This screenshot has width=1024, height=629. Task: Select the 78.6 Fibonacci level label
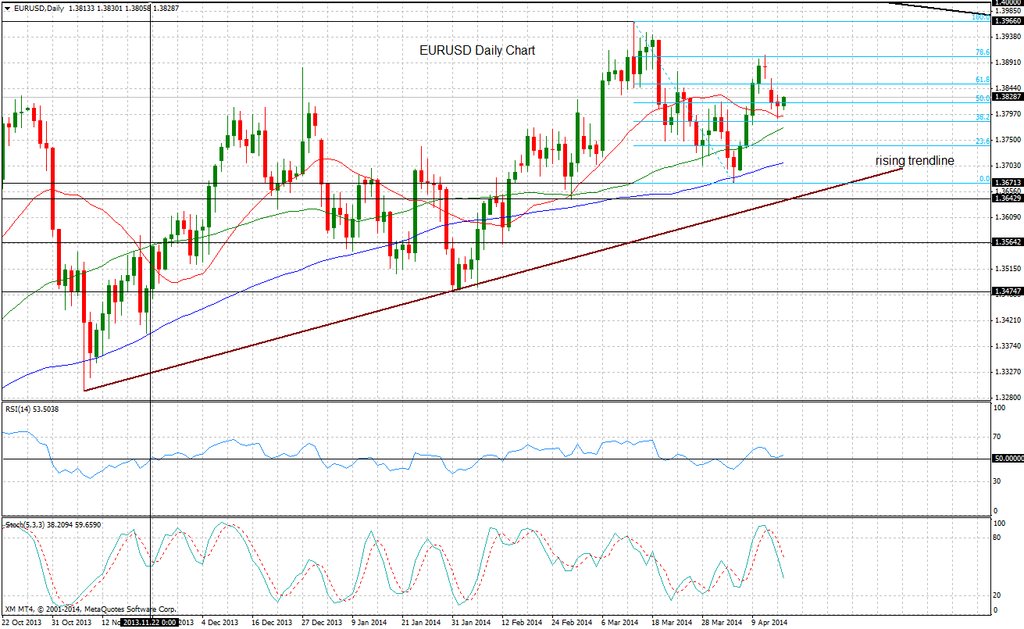coord(981,52)
